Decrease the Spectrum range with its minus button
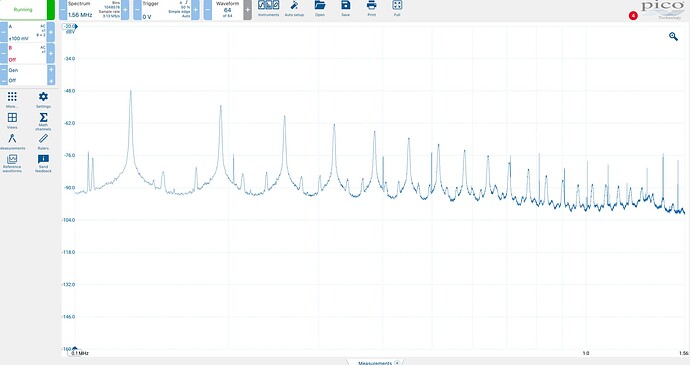The image size is (690, 365). click(x=63, y=10)
